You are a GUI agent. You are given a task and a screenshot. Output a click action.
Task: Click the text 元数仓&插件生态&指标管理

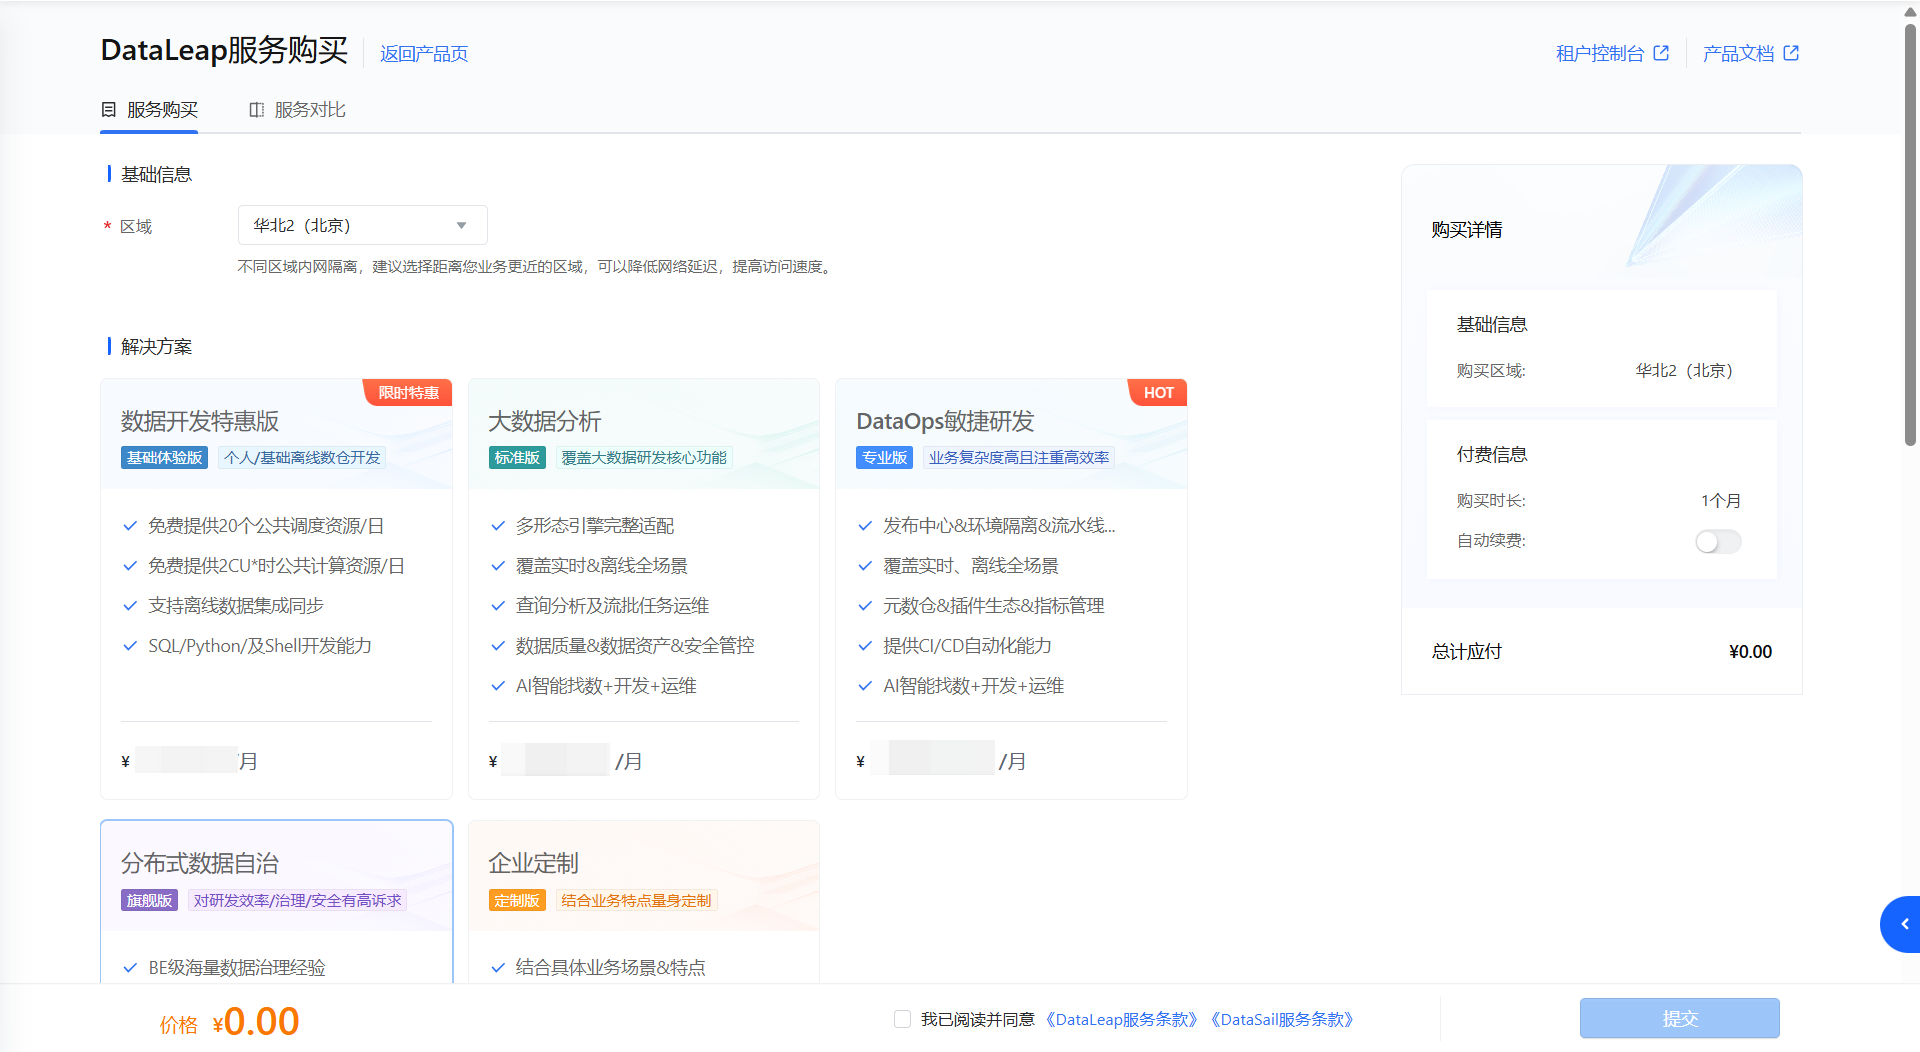tap(993, 606)
